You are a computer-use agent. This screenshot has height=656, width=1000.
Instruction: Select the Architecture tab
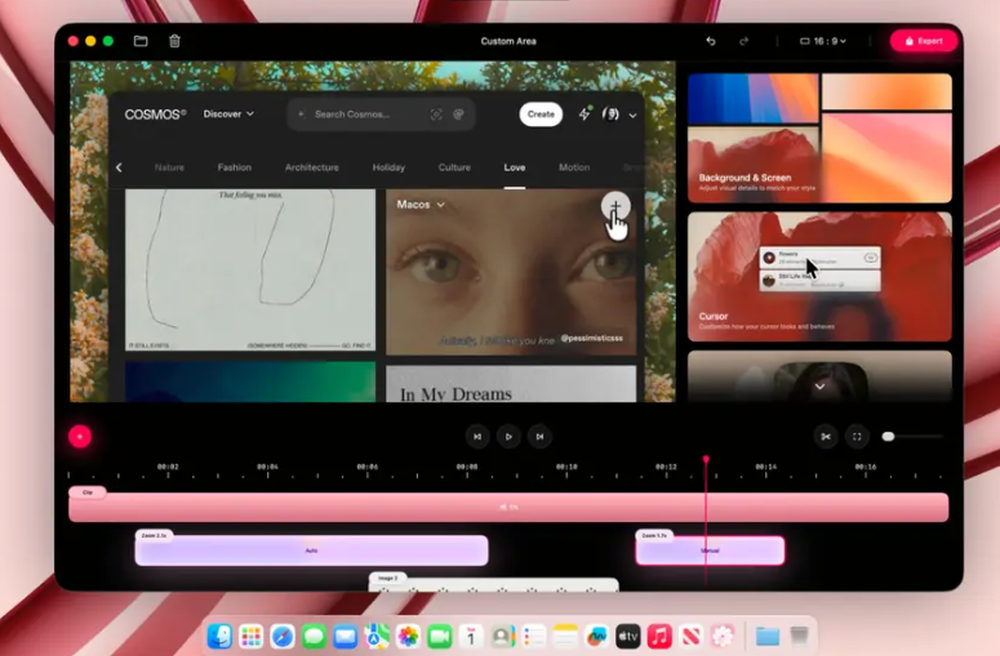pos(312,167)
